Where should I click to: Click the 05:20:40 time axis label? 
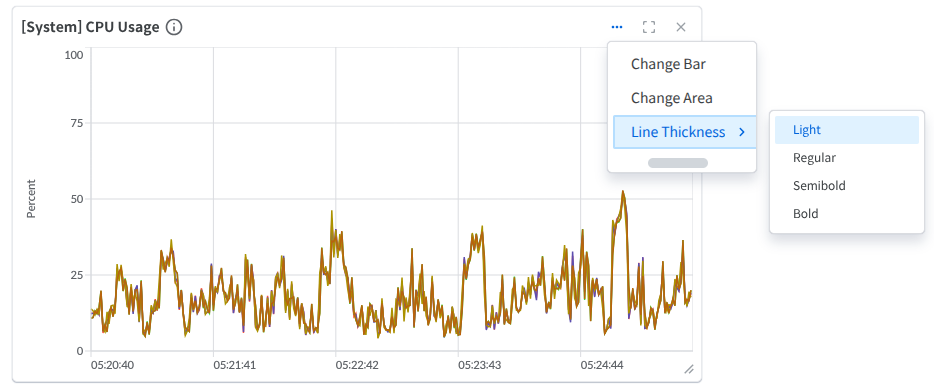coord(112,365)
